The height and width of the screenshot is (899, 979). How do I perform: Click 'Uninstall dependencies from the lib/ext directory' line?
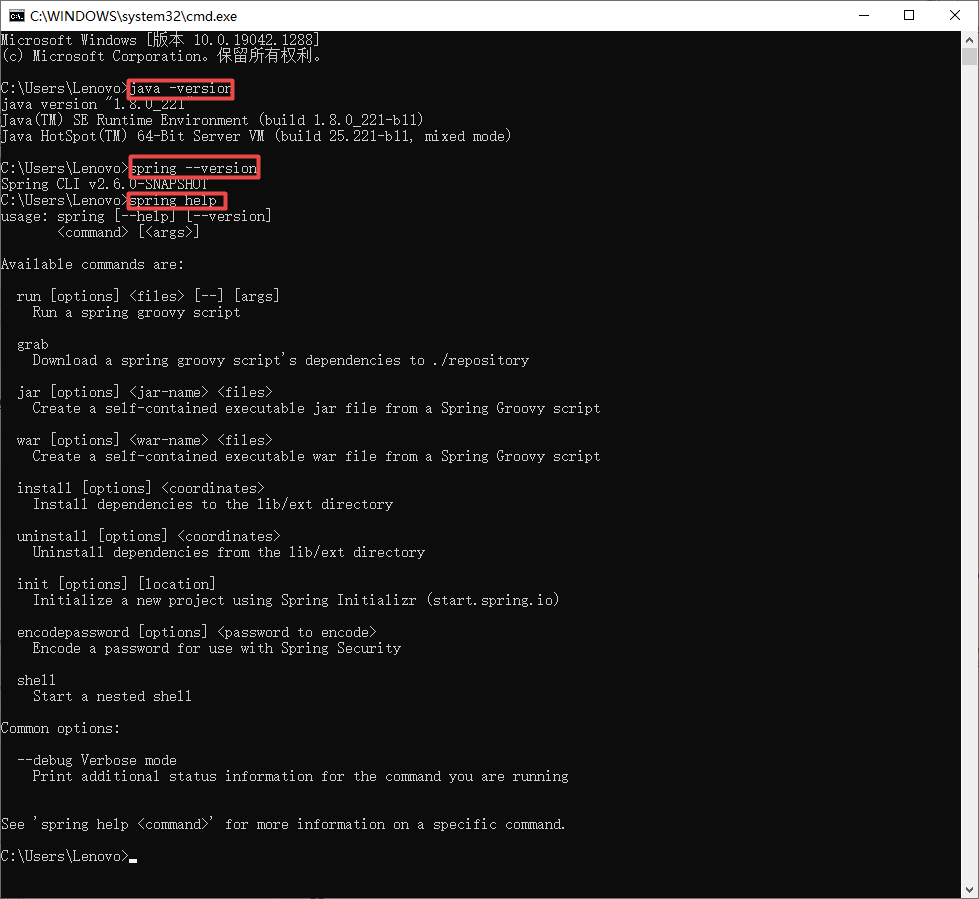(229, 553)
